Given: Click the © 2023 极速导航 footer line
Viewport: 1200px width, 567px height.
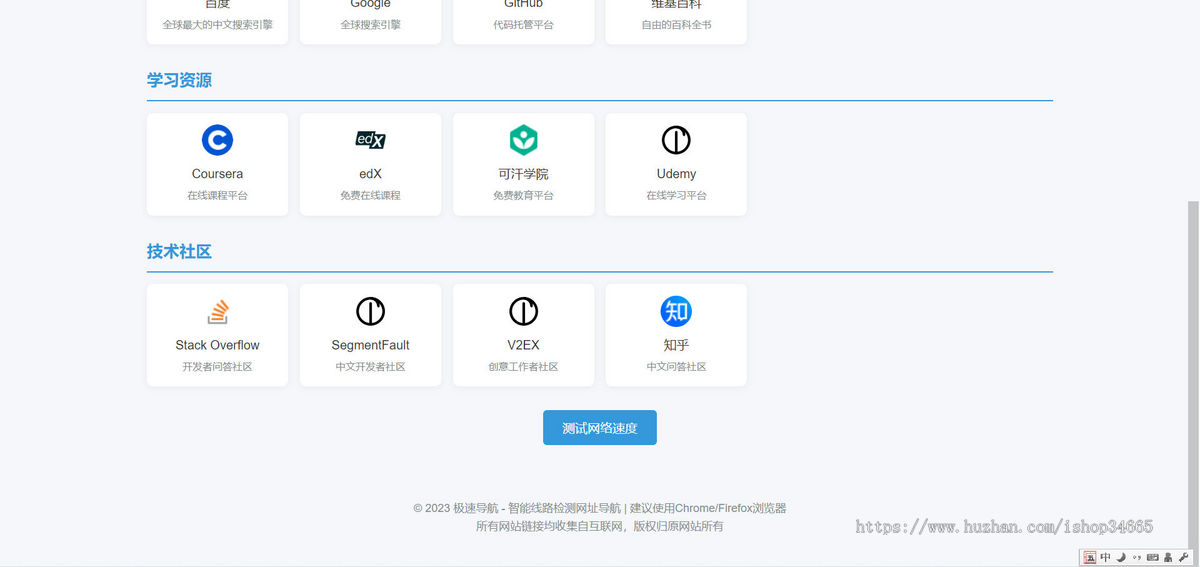Looking at the screenshot, I should [x=600, y=508].
